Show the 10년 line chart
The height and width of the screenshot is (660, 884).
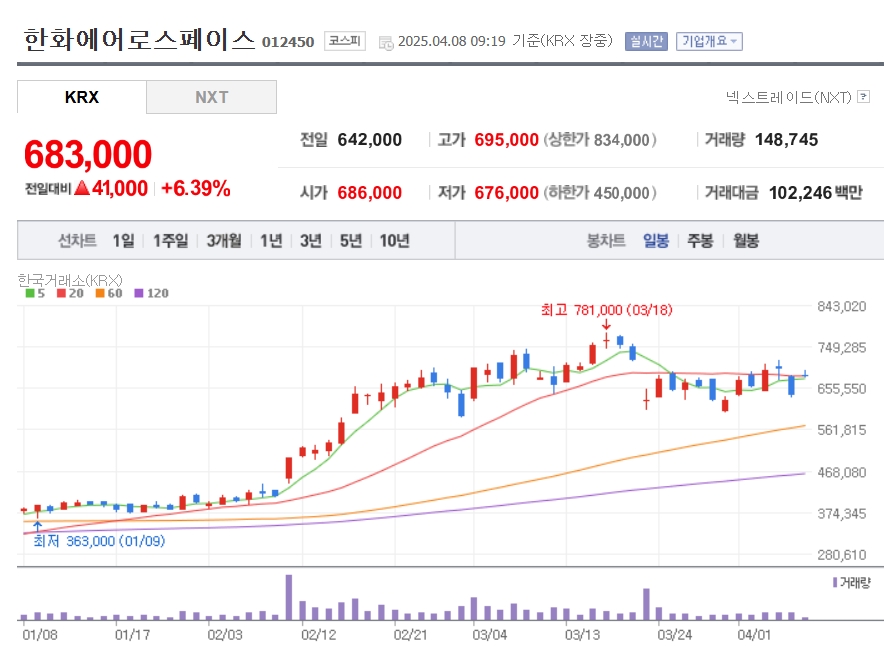(x=395, y=241)
